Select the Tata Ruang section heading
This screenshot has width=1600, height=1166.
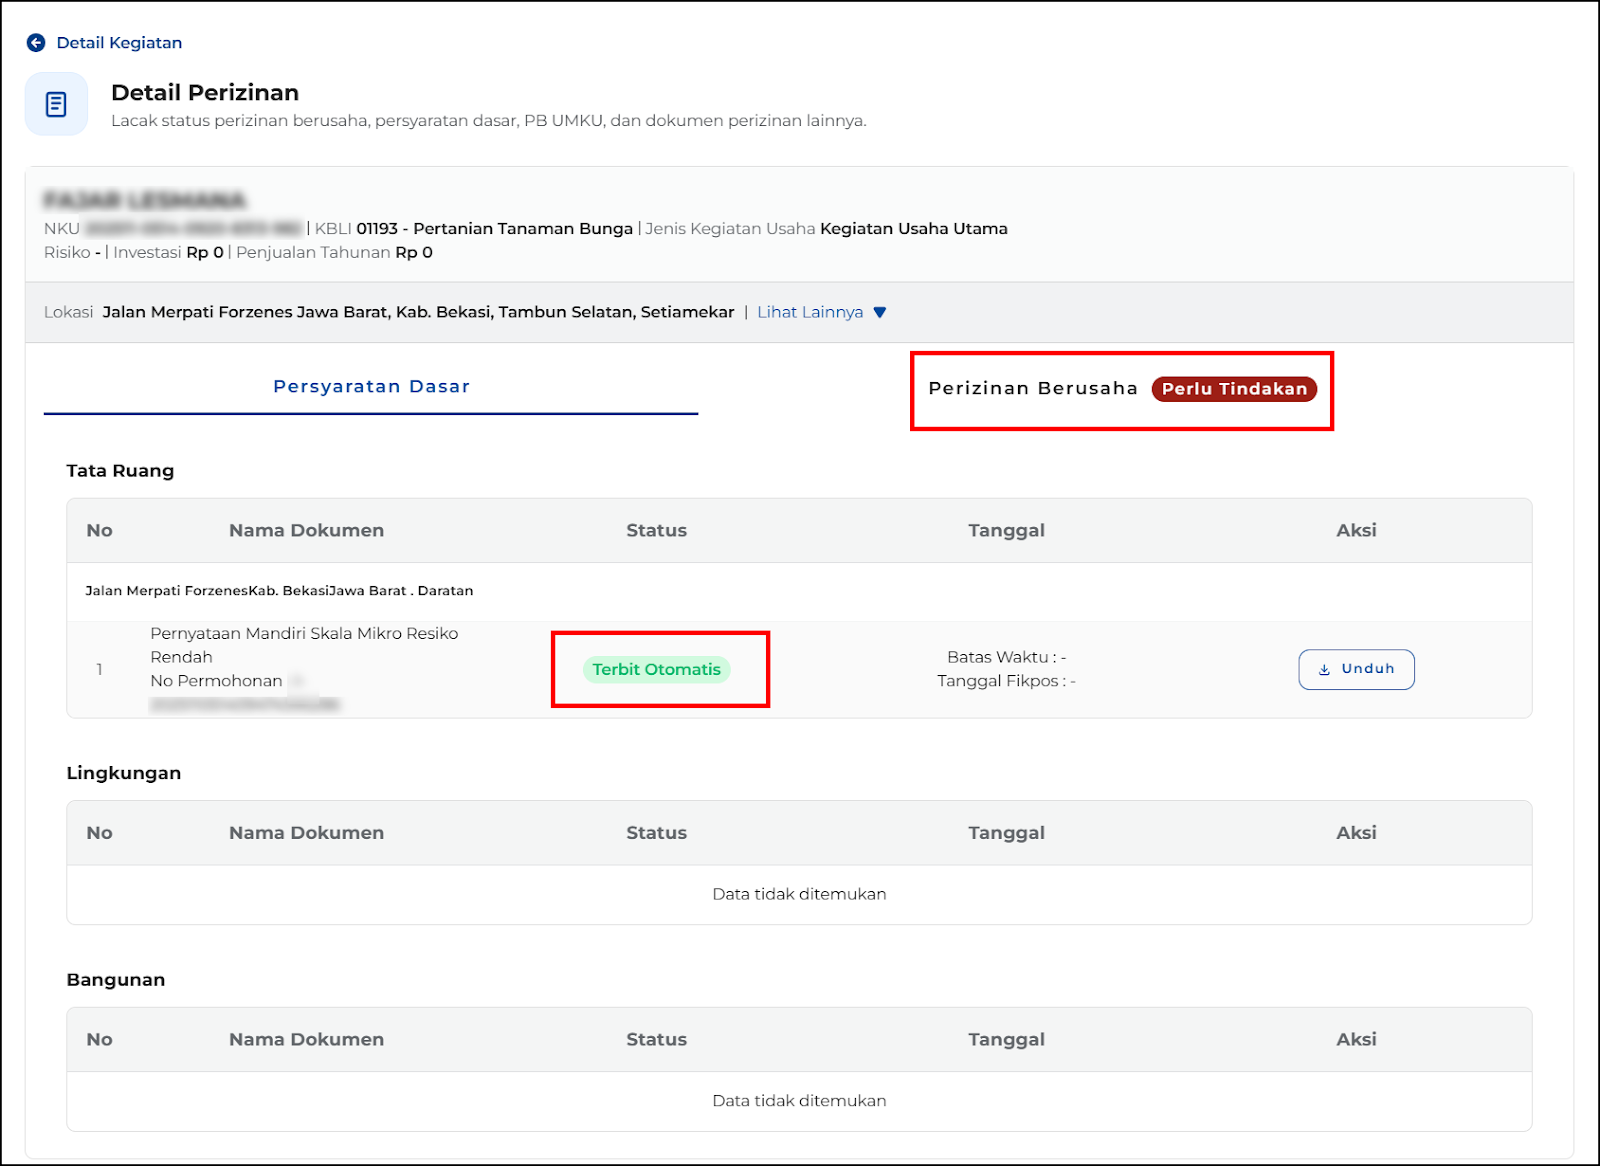[120, 471]
